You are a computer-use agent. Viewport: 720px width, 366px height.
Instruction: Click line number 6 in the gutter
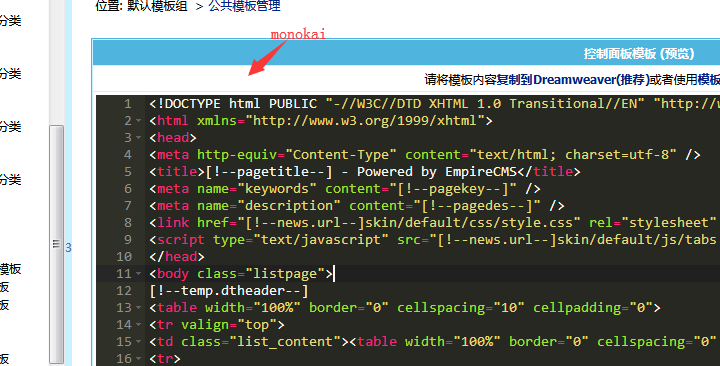pyautogui.click(x=128, y=189)
